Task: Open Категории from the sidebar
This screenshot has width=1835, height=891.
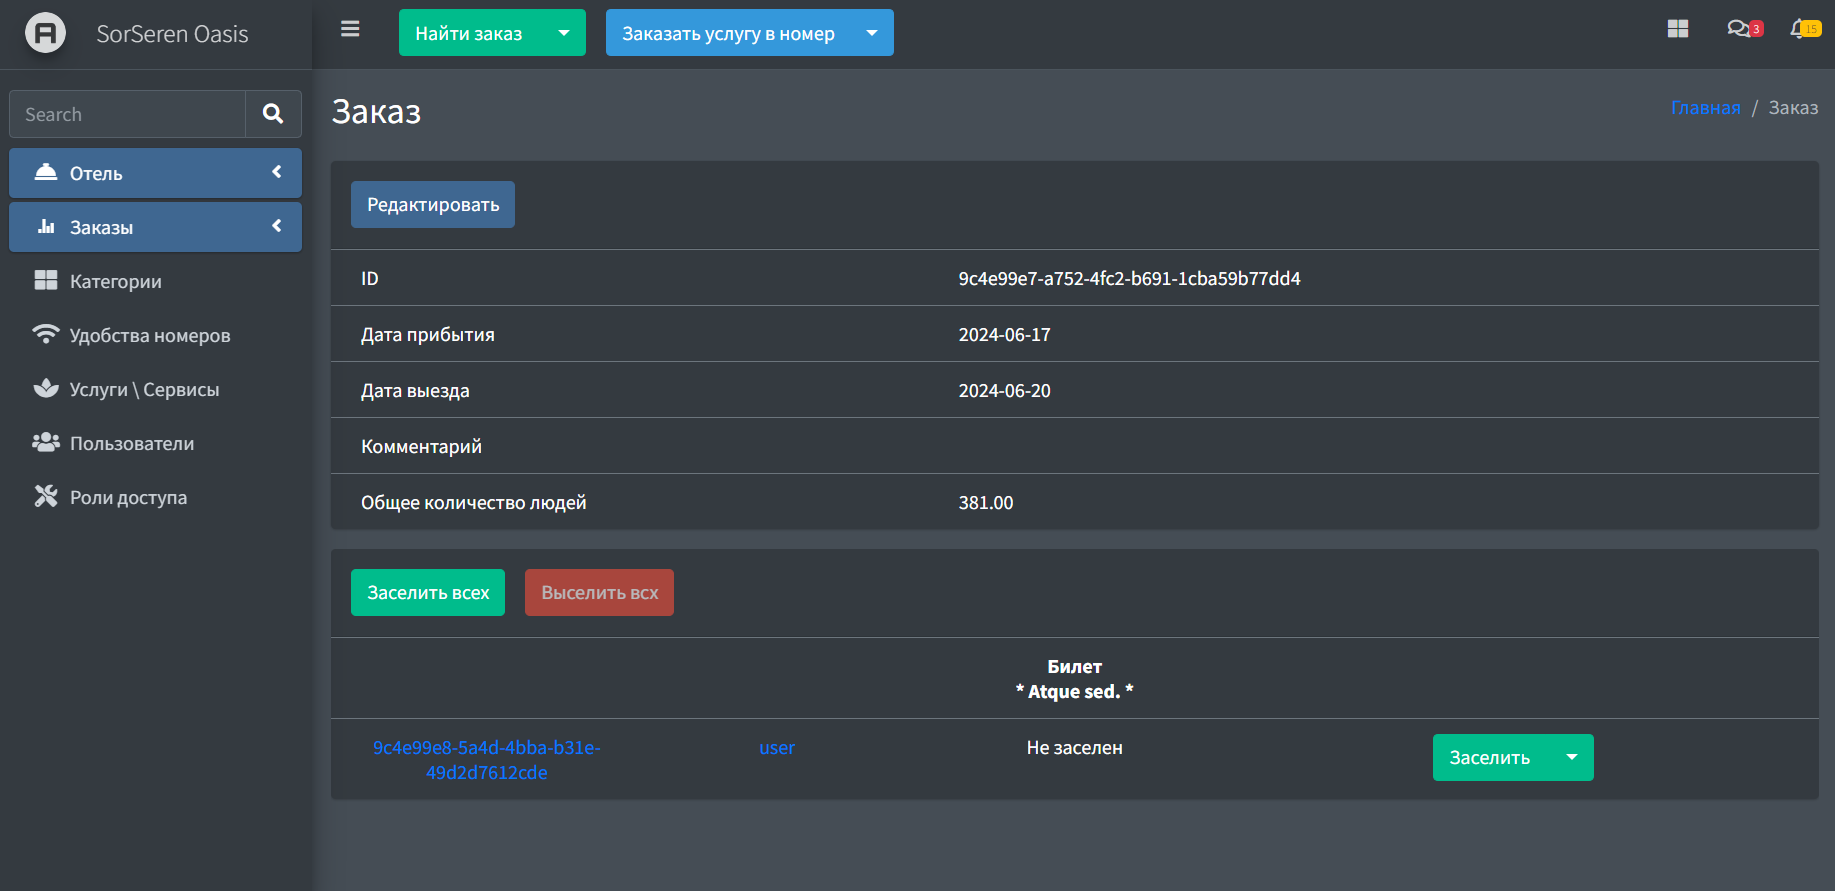Action: pyautogui.click(x=115, y=281)
